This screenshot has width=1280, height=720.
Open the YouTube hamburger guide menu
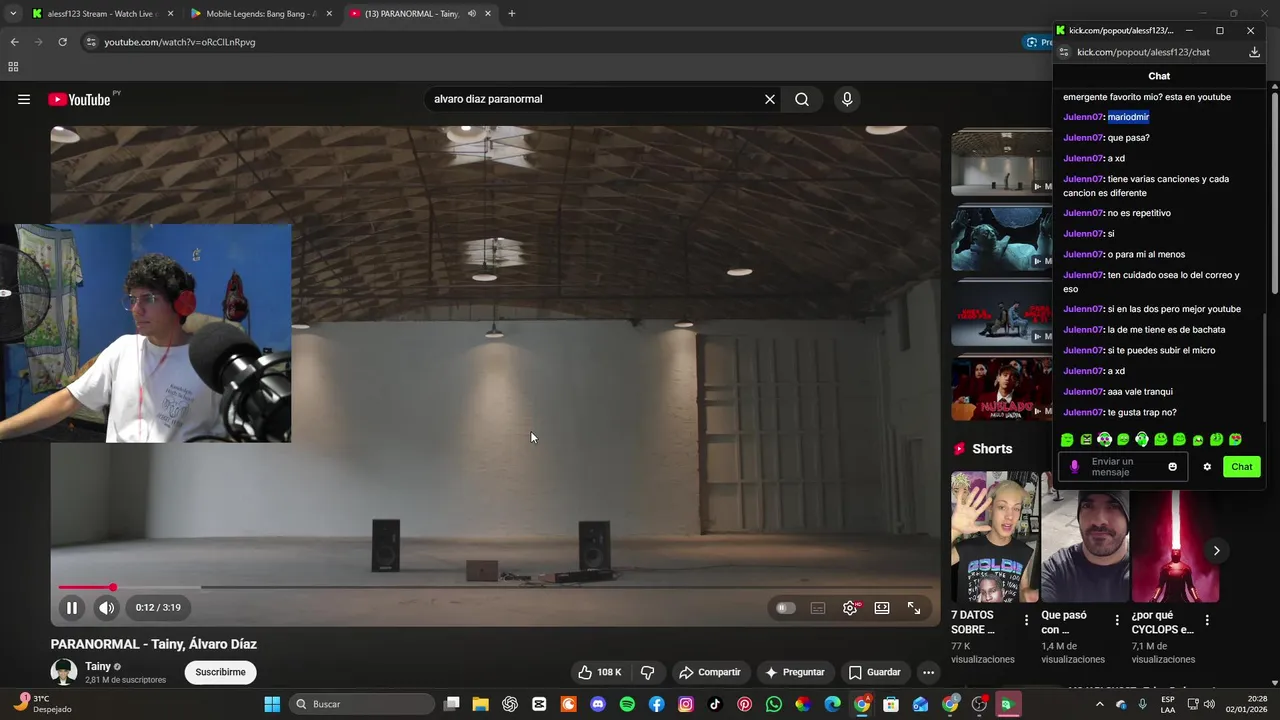coord(24,99)
